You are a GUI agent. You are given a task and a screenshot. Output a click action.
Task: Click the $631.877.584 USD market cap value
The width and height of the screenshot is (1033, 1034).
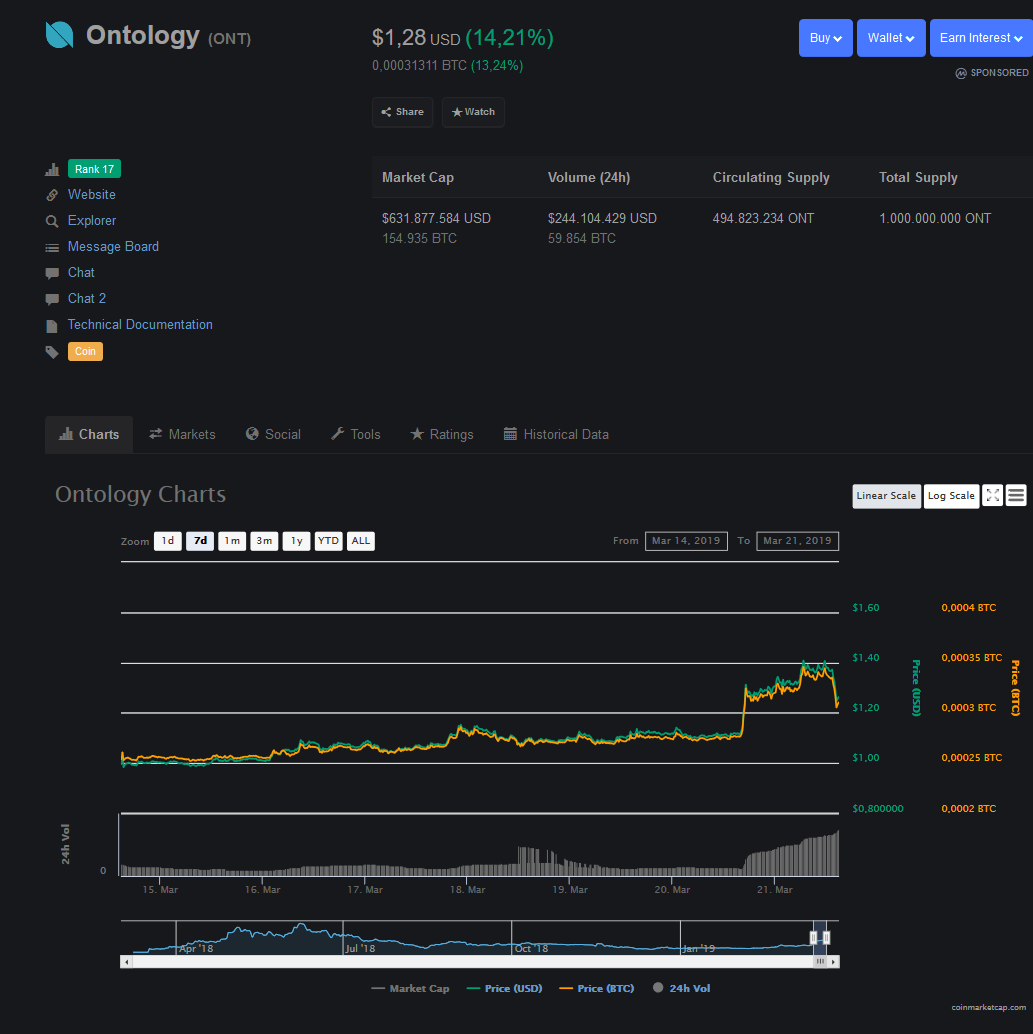click(x=437, y=219)
